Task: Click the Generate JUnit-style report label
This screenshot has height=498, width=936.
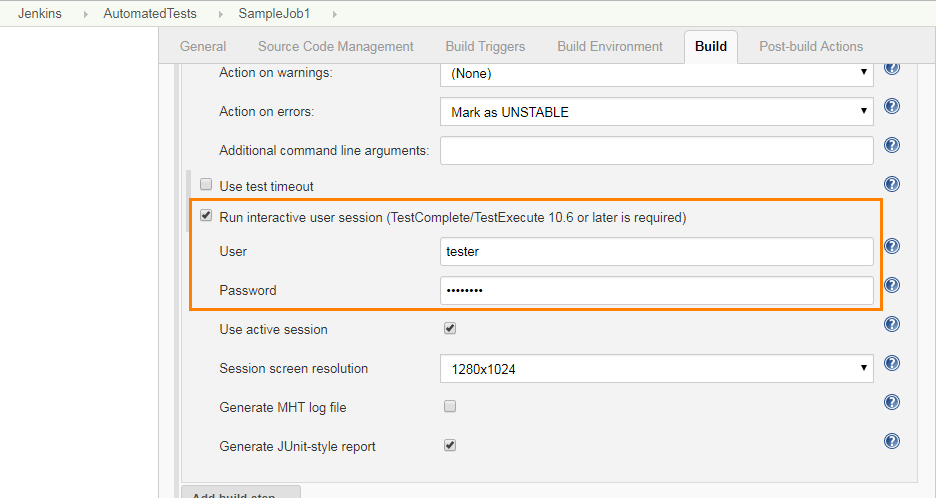Action: pyautogui.click(x=297, y=447)
